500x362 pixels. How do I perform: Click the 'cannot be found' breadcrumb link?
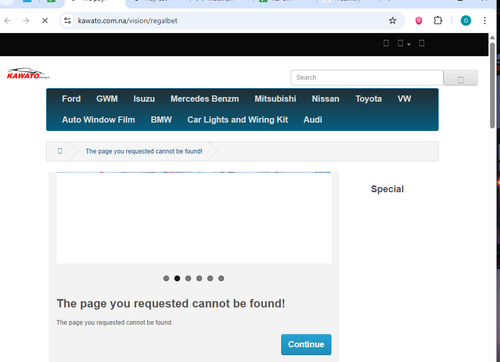(144, 151)
